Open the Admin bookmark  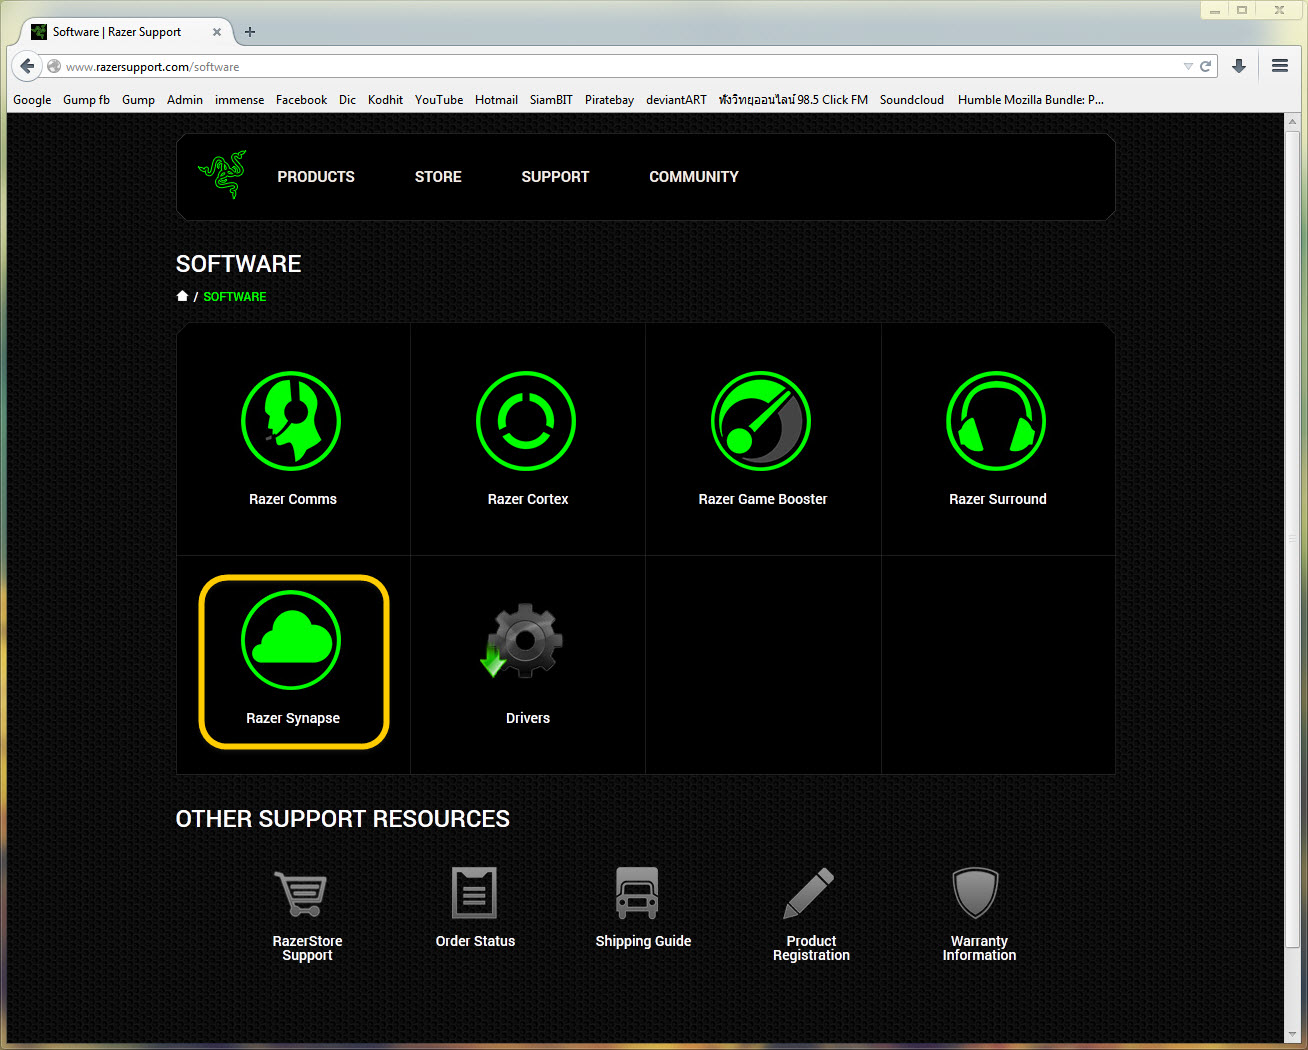[x=185, y=100]
